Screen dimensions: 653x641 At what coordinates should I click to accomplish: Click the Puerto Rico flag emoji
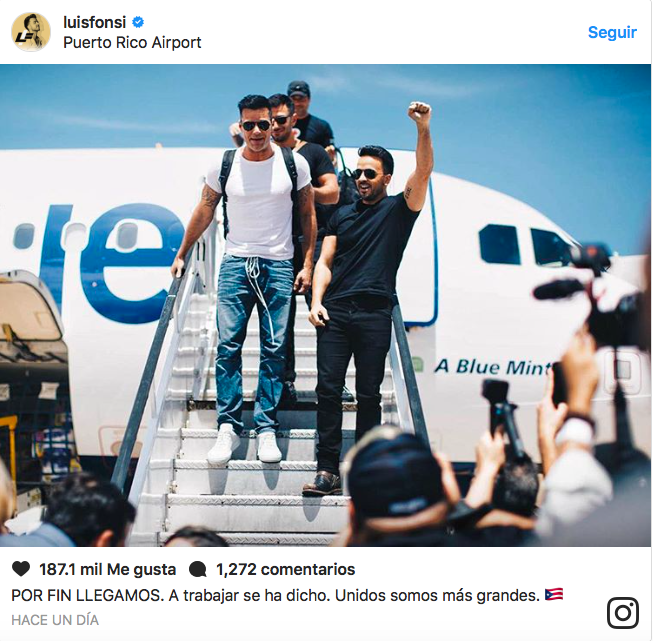pyautogui.click(x=554, y=594)
